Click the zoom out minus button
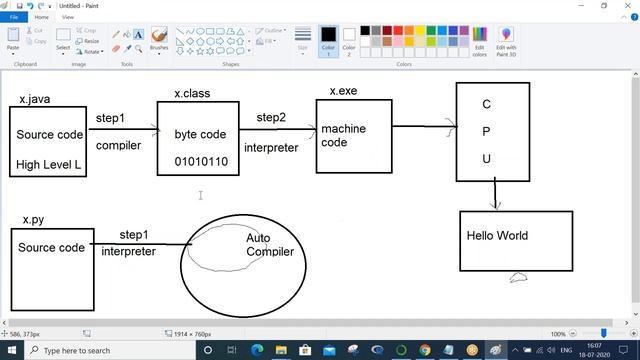 [x=573, y=333]
